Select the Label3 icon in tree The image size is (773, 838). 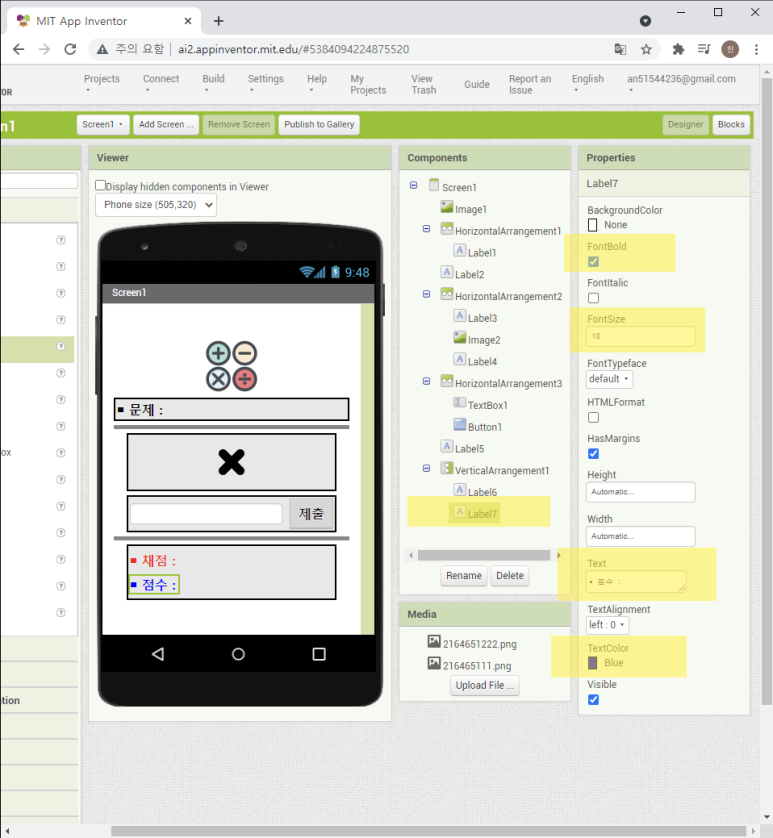coord(460,315)
